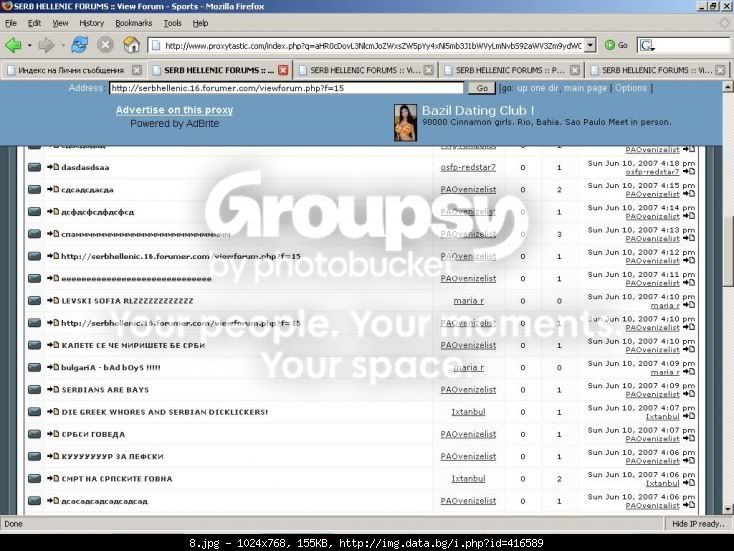This screenshot has width=734, height=551.
Task: Click the Forward arrow navigation button
Action: coord(46,45)
